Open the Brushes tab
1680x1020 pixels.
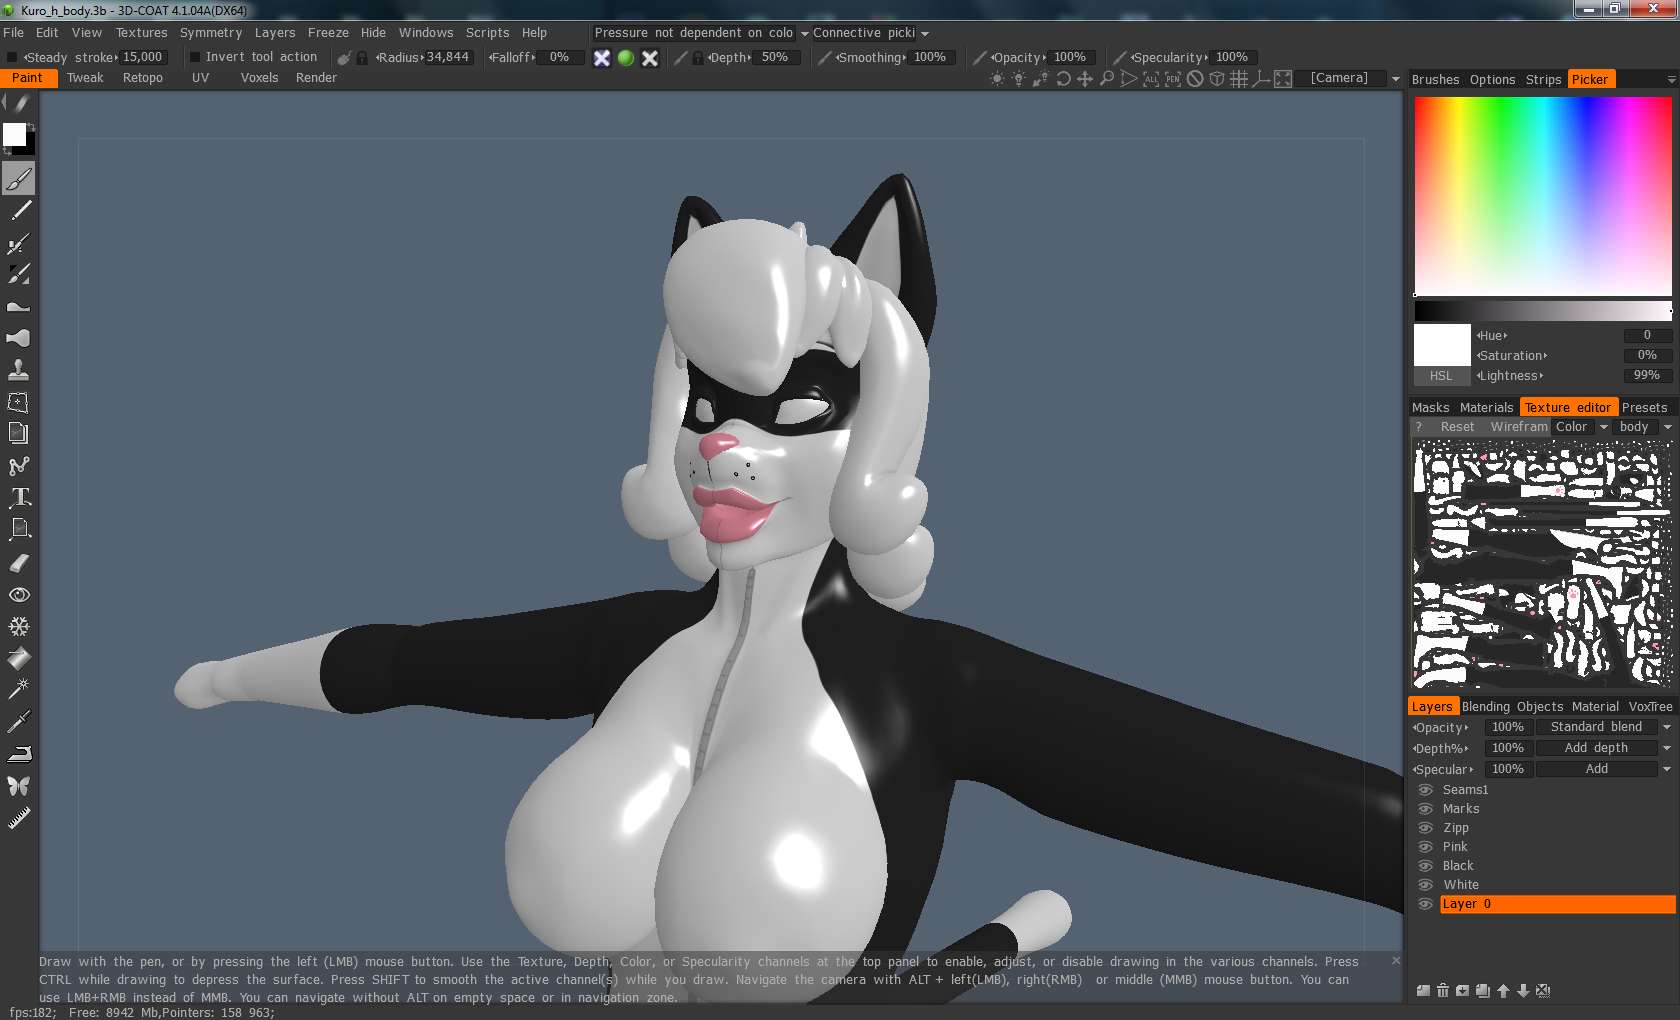tap(1436, 80)
